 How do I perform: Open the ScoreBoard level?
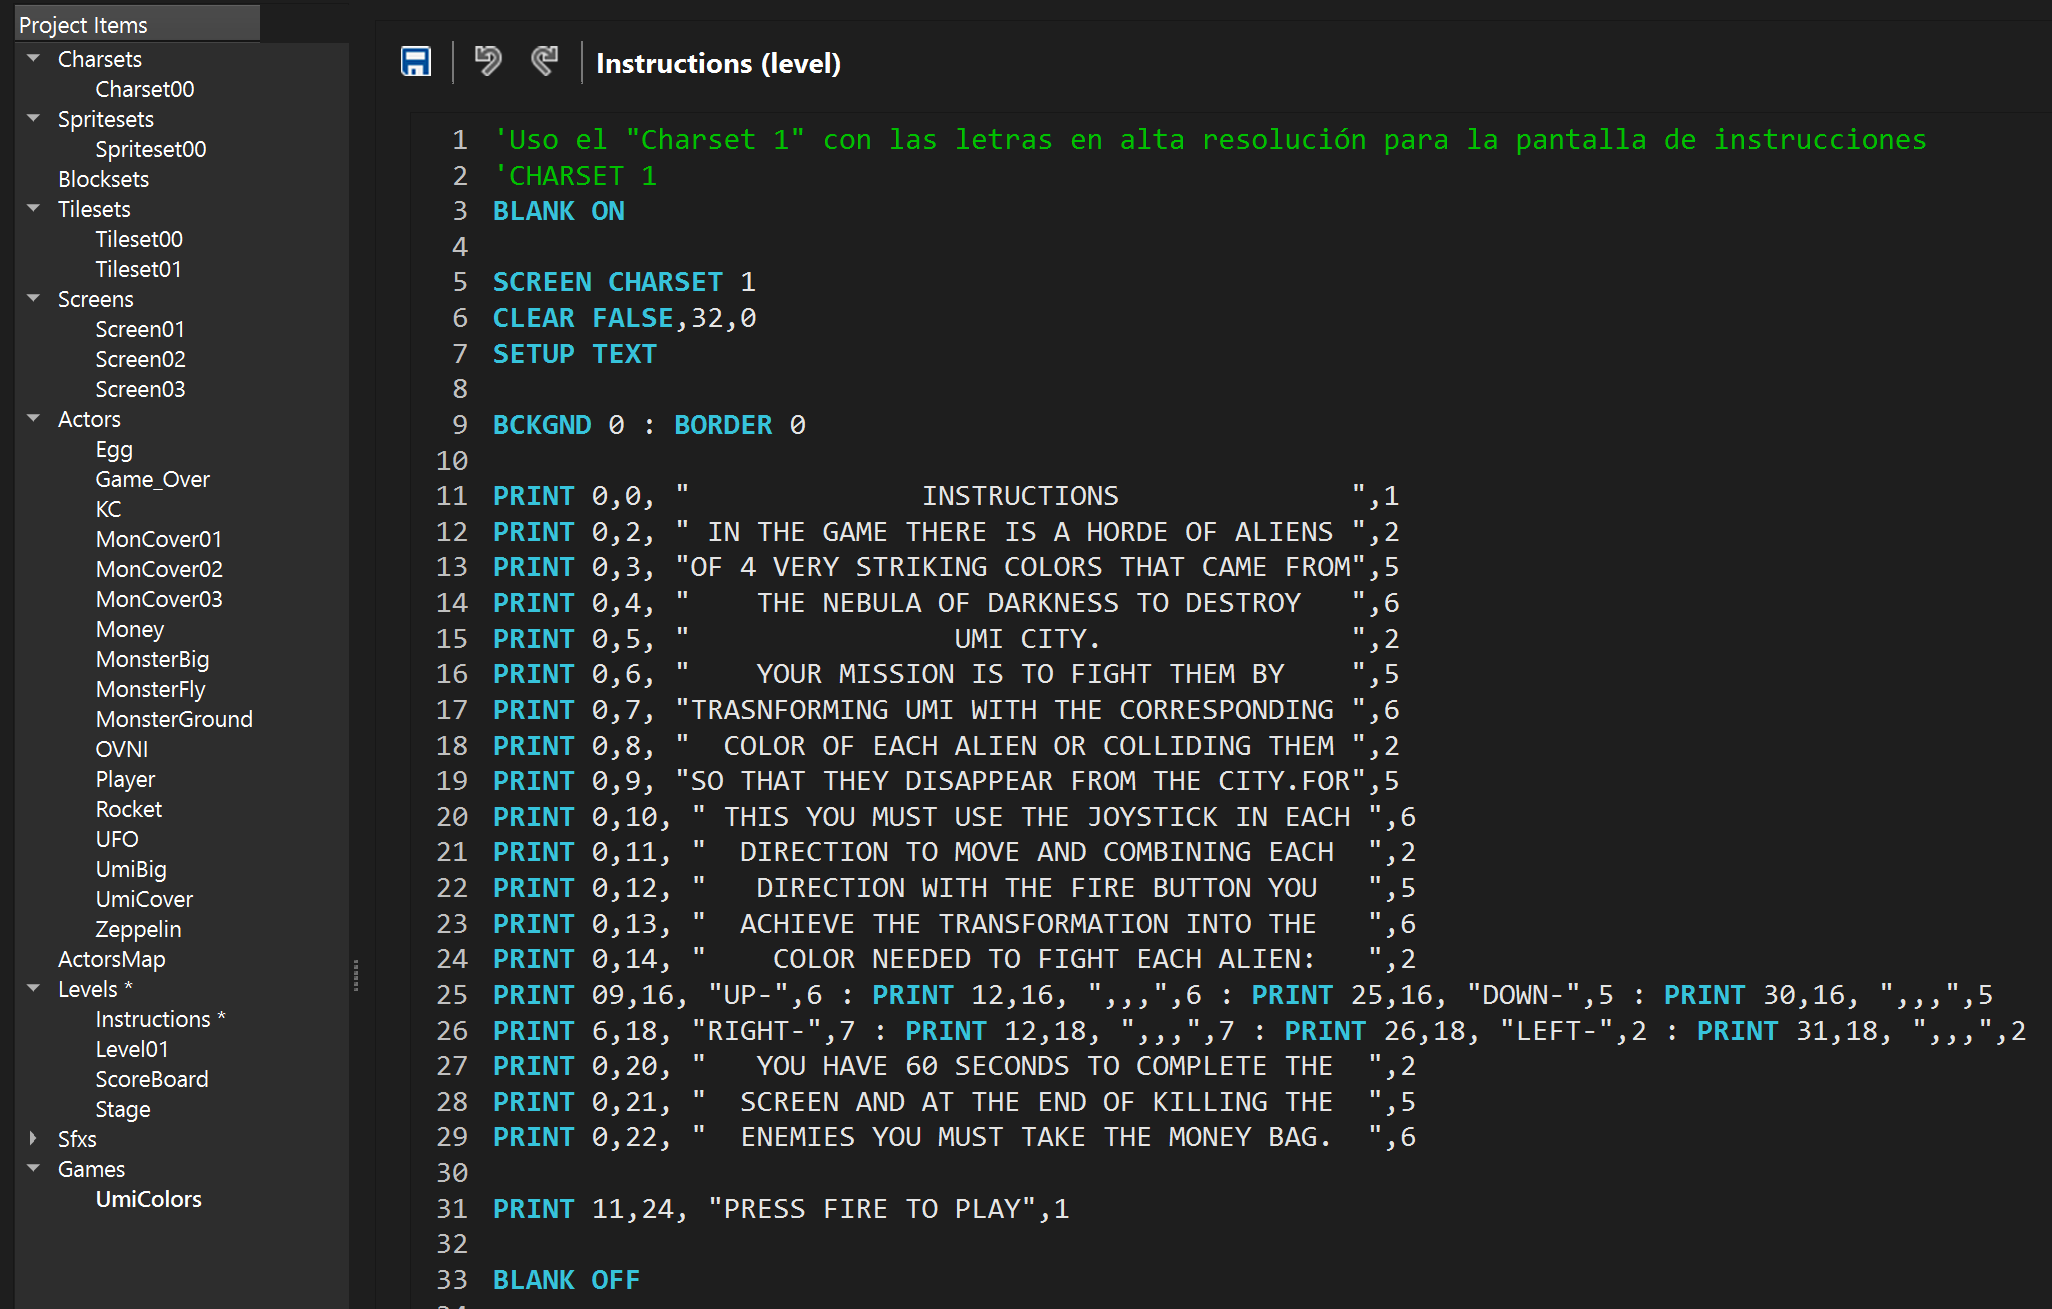pyautogui.click(x=151, y=1079)
